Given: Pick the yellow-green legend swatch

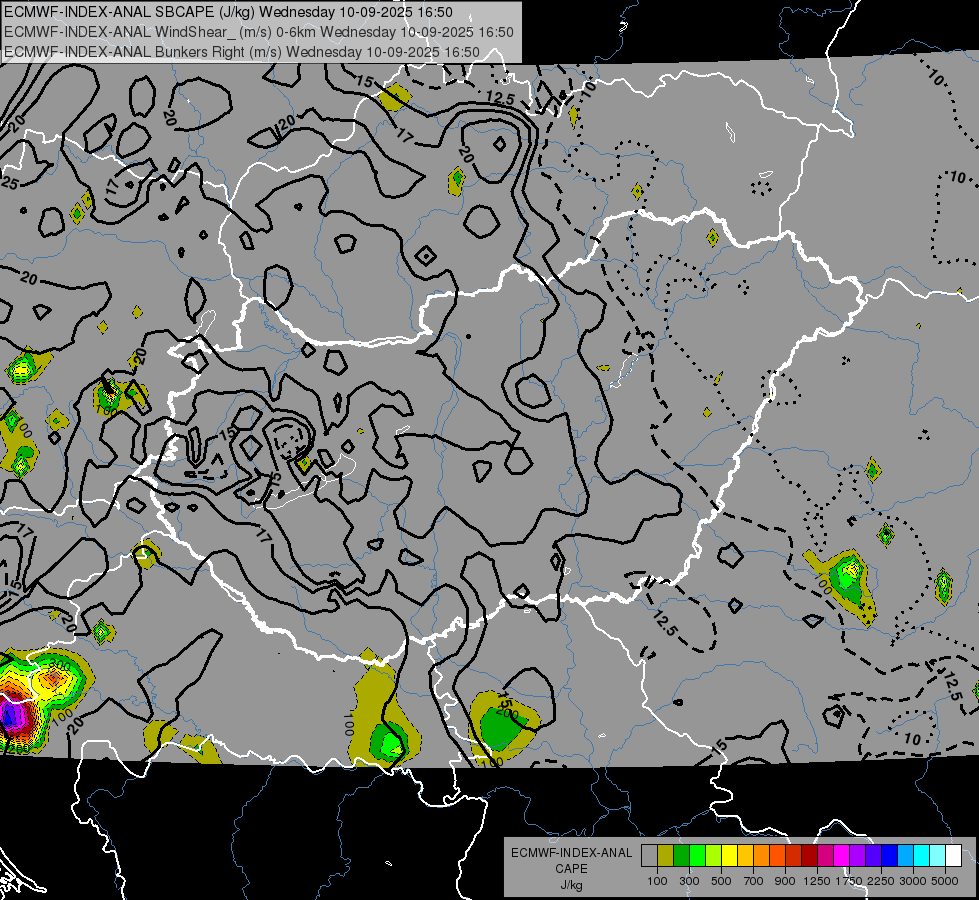Looking at the screenshot, I should click(713, 856).
